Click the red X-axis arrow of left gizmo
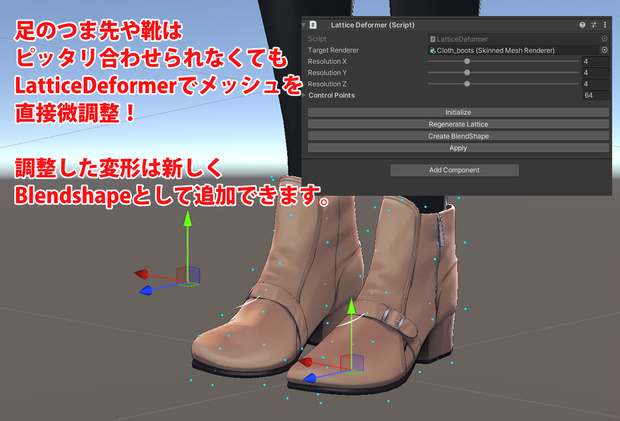The height and width of the screenshot is (421, 620). (x=141, y=274)
